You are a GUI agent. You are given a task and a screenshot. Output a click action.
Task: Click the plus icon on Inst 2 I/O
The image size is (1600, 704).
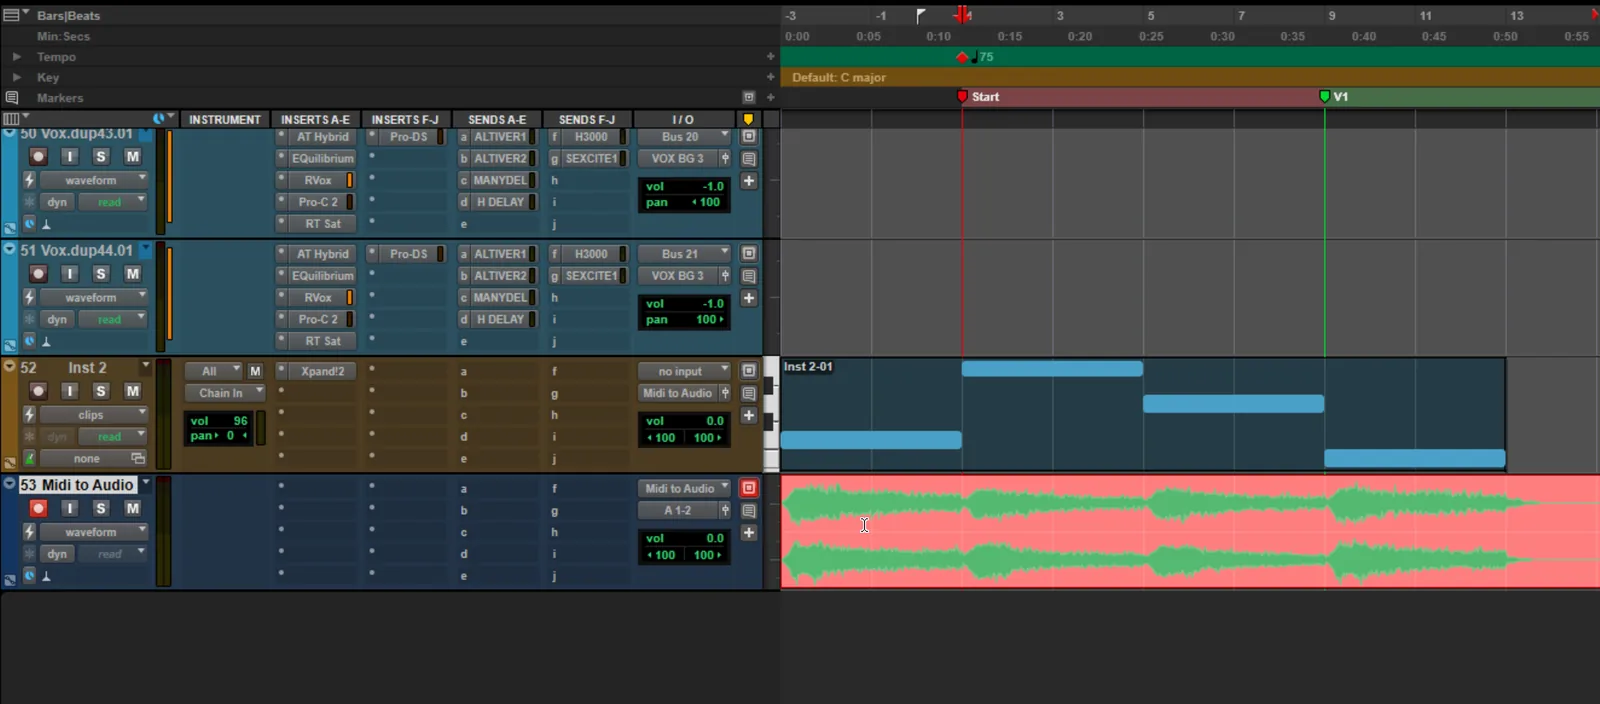coord(748,415)
